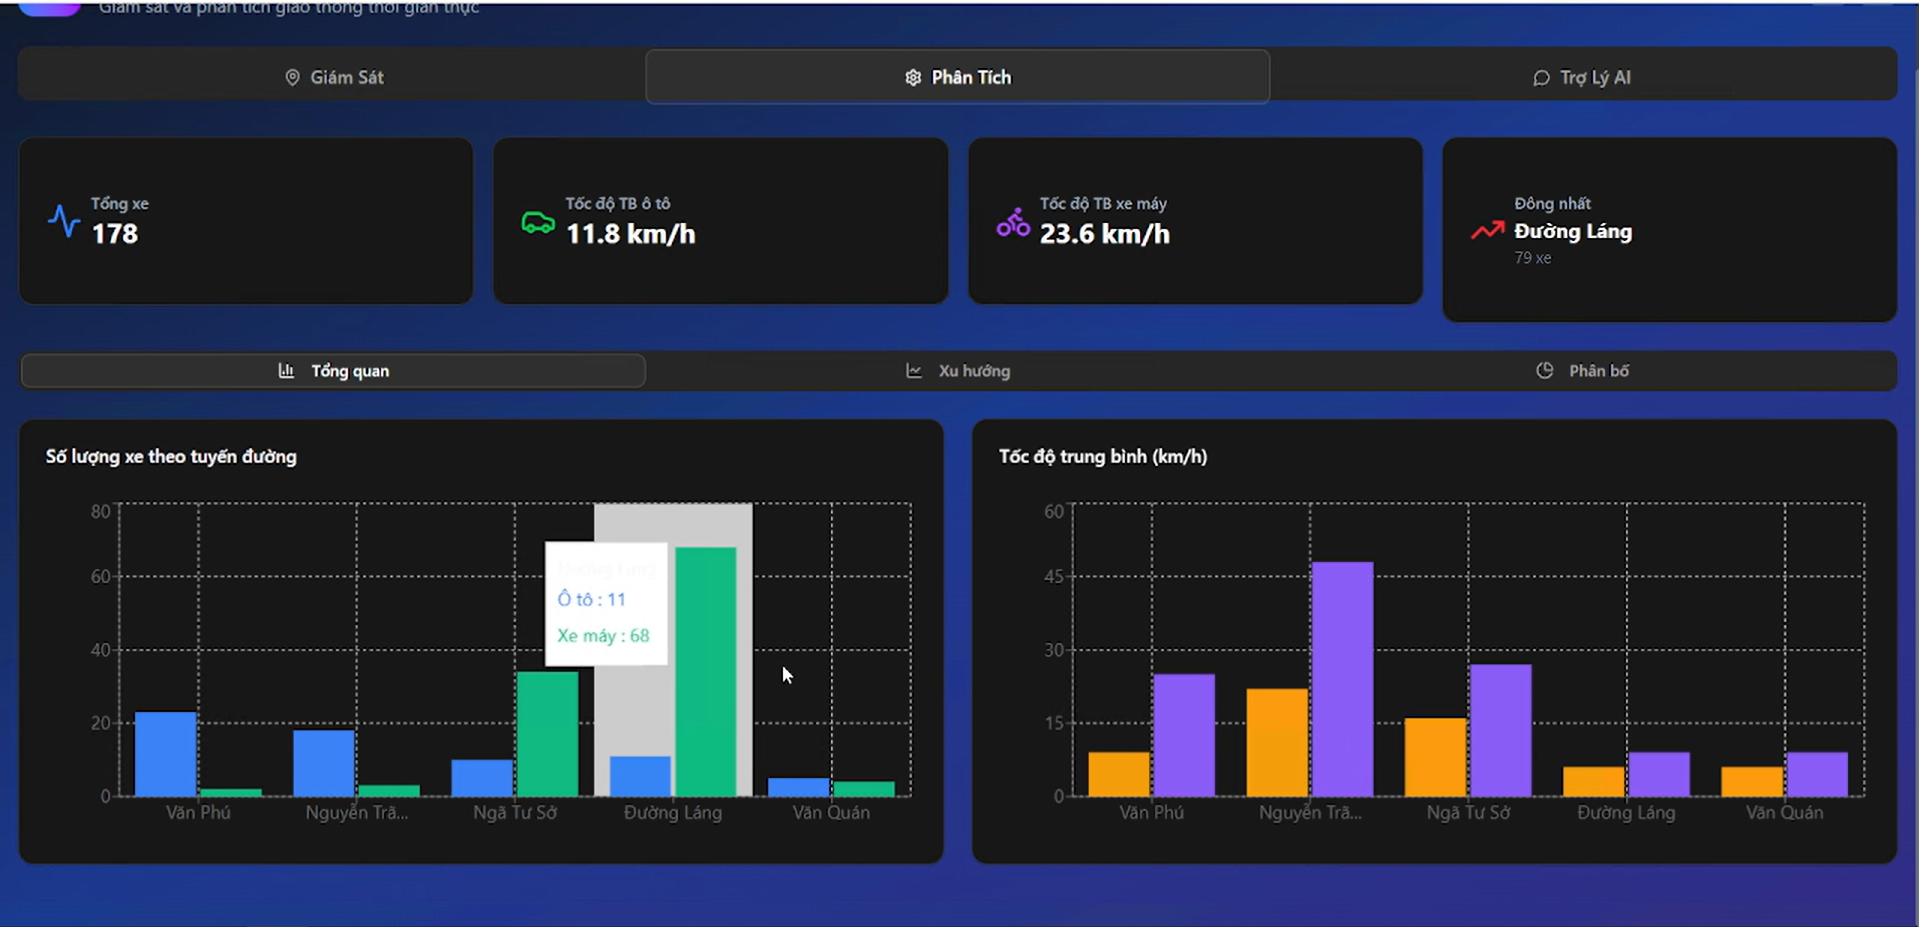Image resolution: width=1919 pixels, height=927 pixels.
Task: Switch to the Xu hướng sub-tab
Action: [x=958, y=371]
